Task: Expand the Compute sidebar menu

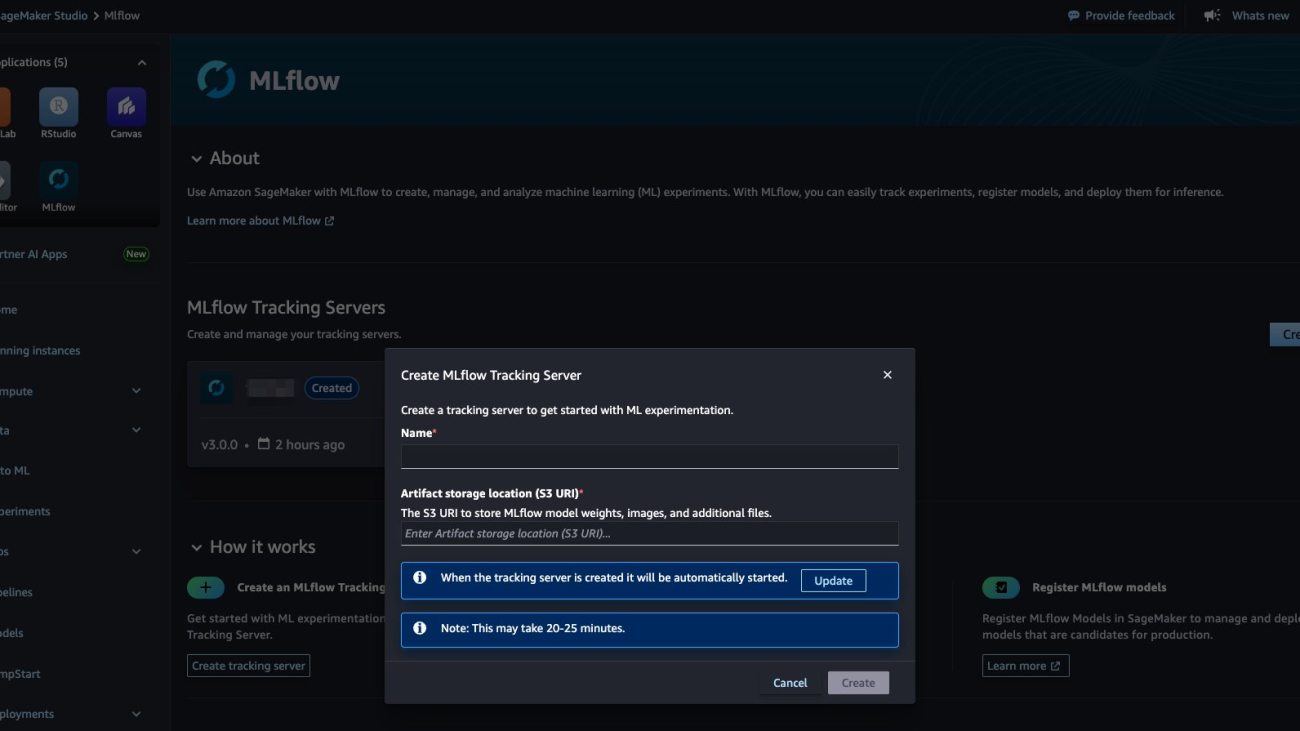Action: point(136,391)
